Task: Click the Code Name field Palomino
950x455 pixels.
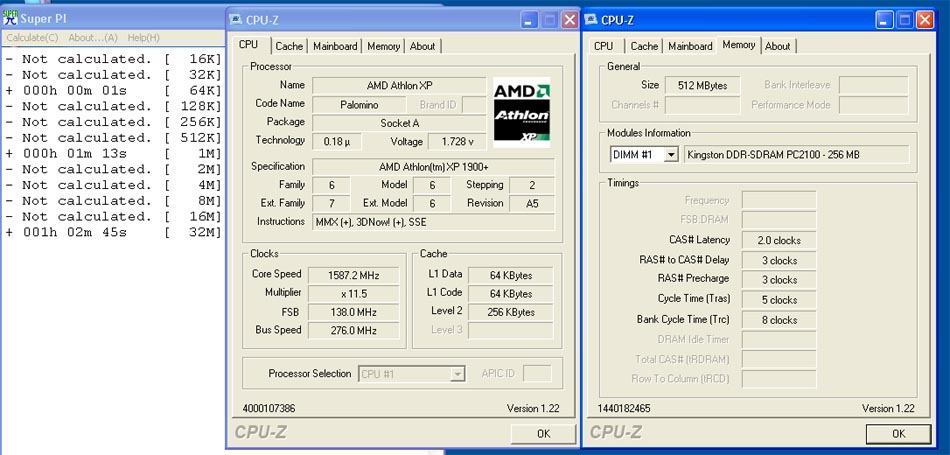Action: tap(359, 105)
